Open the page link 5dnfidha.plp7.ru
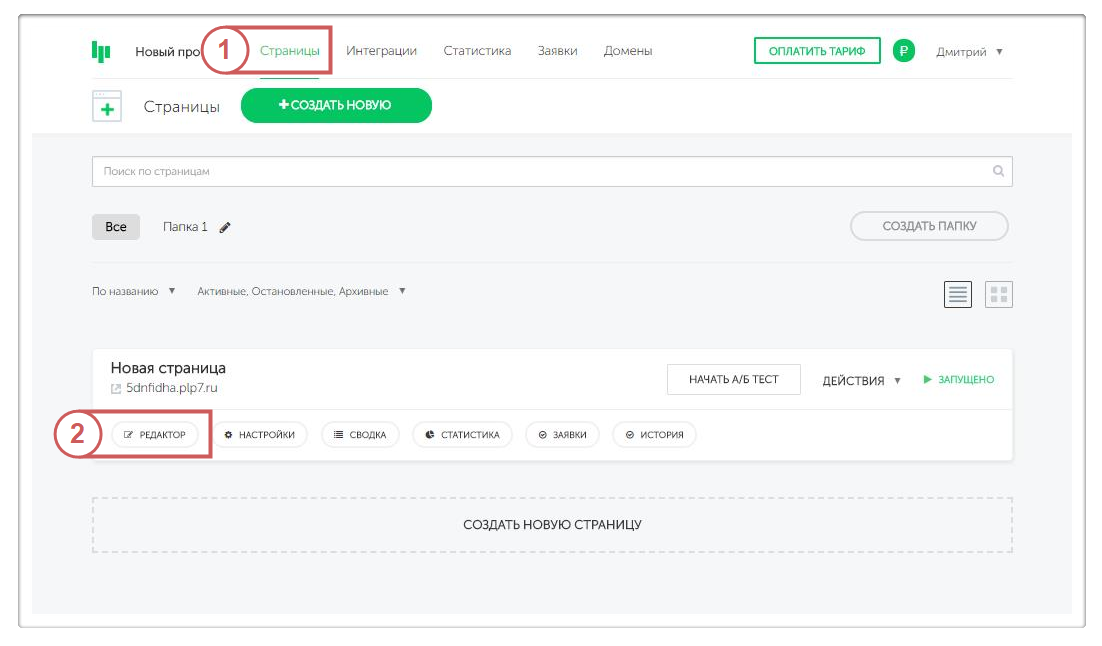This screenshot has width=1102, height=646. [171, 388]
